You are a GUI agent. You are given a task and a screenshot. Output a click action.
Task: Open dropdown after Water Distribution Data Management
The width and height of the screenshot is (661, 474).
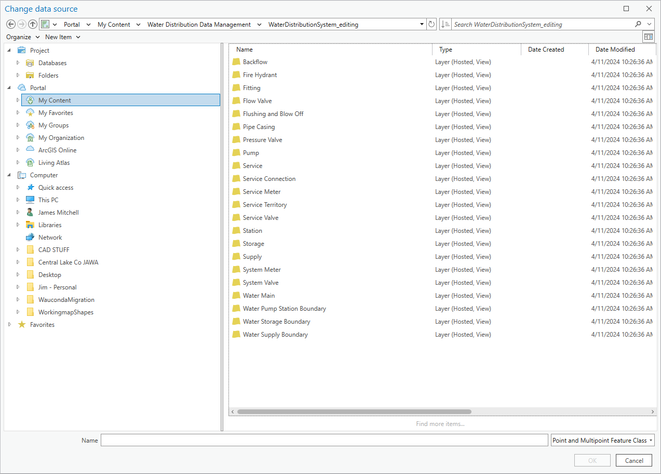point(259,24)
